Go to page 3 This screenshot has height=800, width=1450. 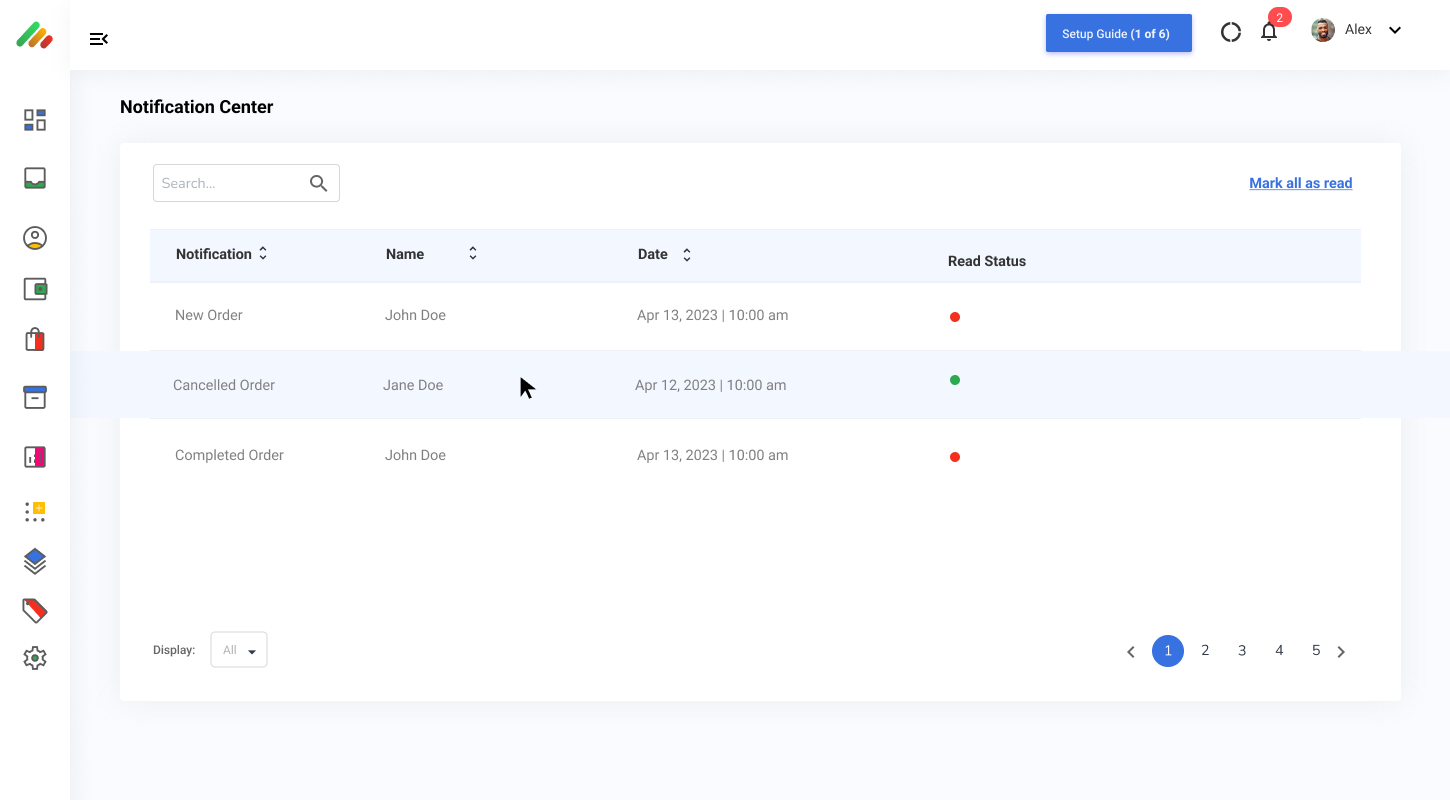1242,651
